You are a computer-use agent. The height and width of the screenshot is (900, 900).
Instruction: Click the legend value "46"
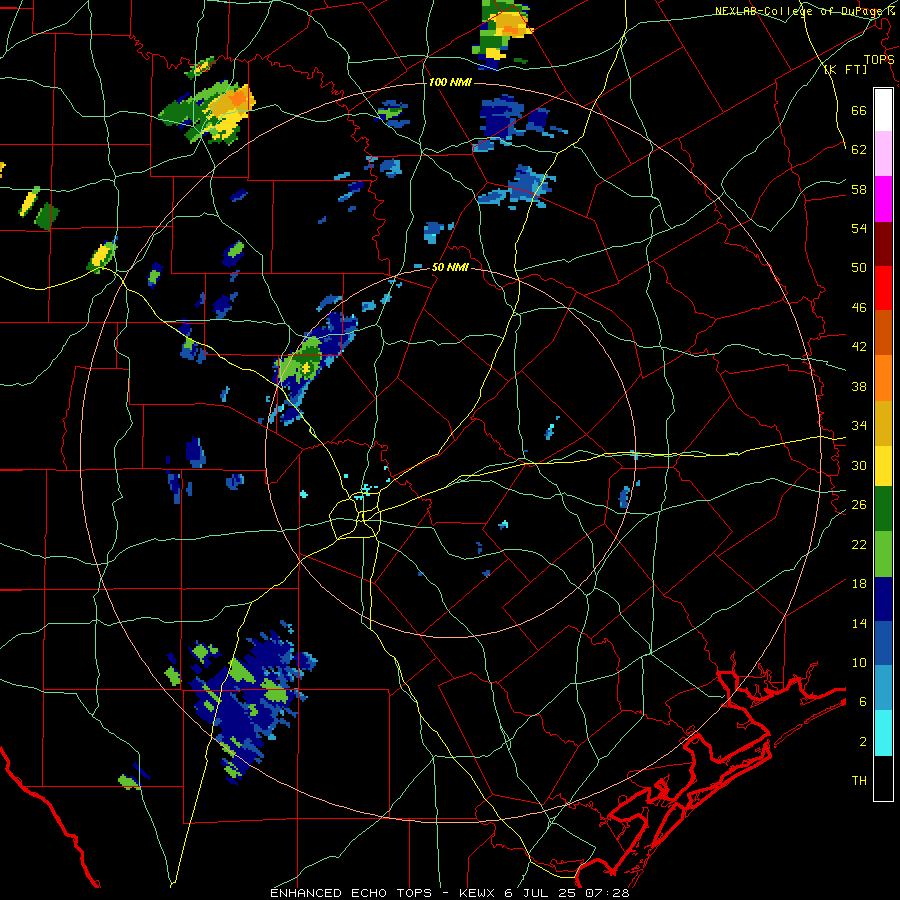[859, 308]
